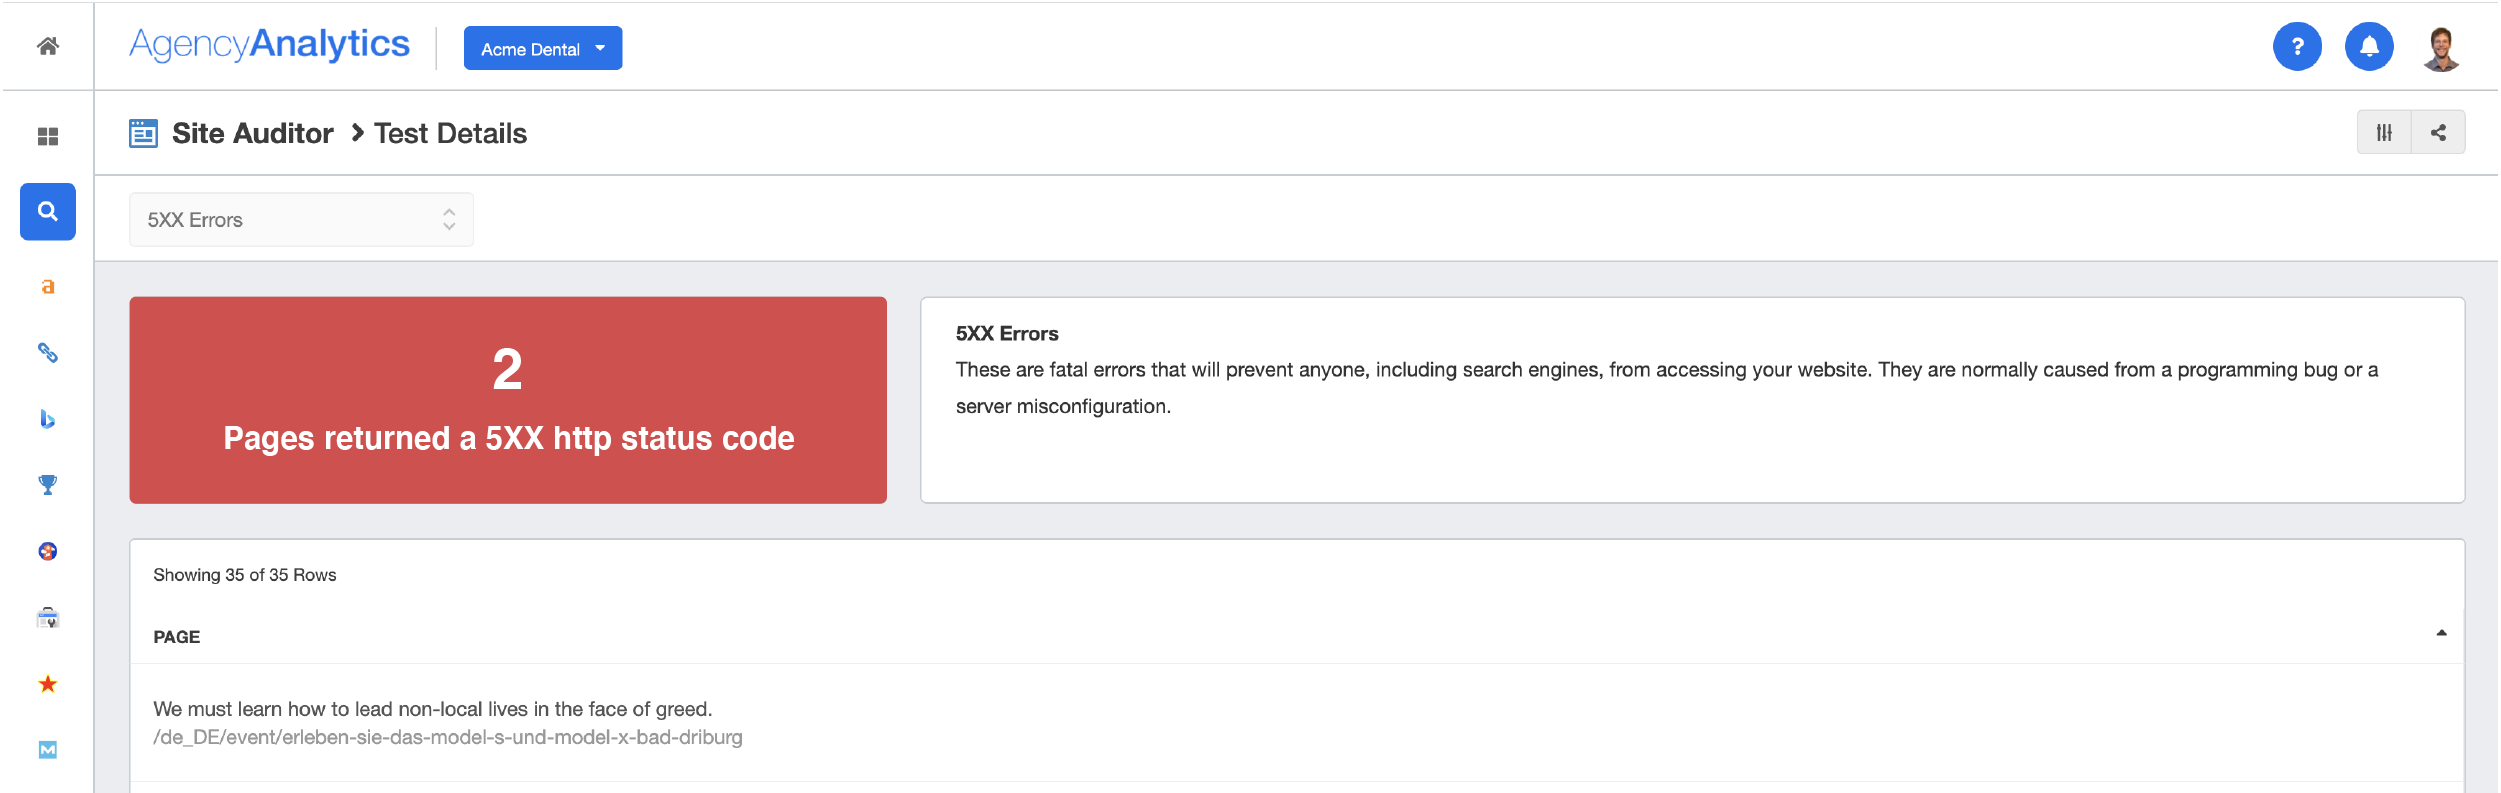Open the trophy rankings icon in sidebar
Screen dimensions: 2501x793
pos(47,485)
